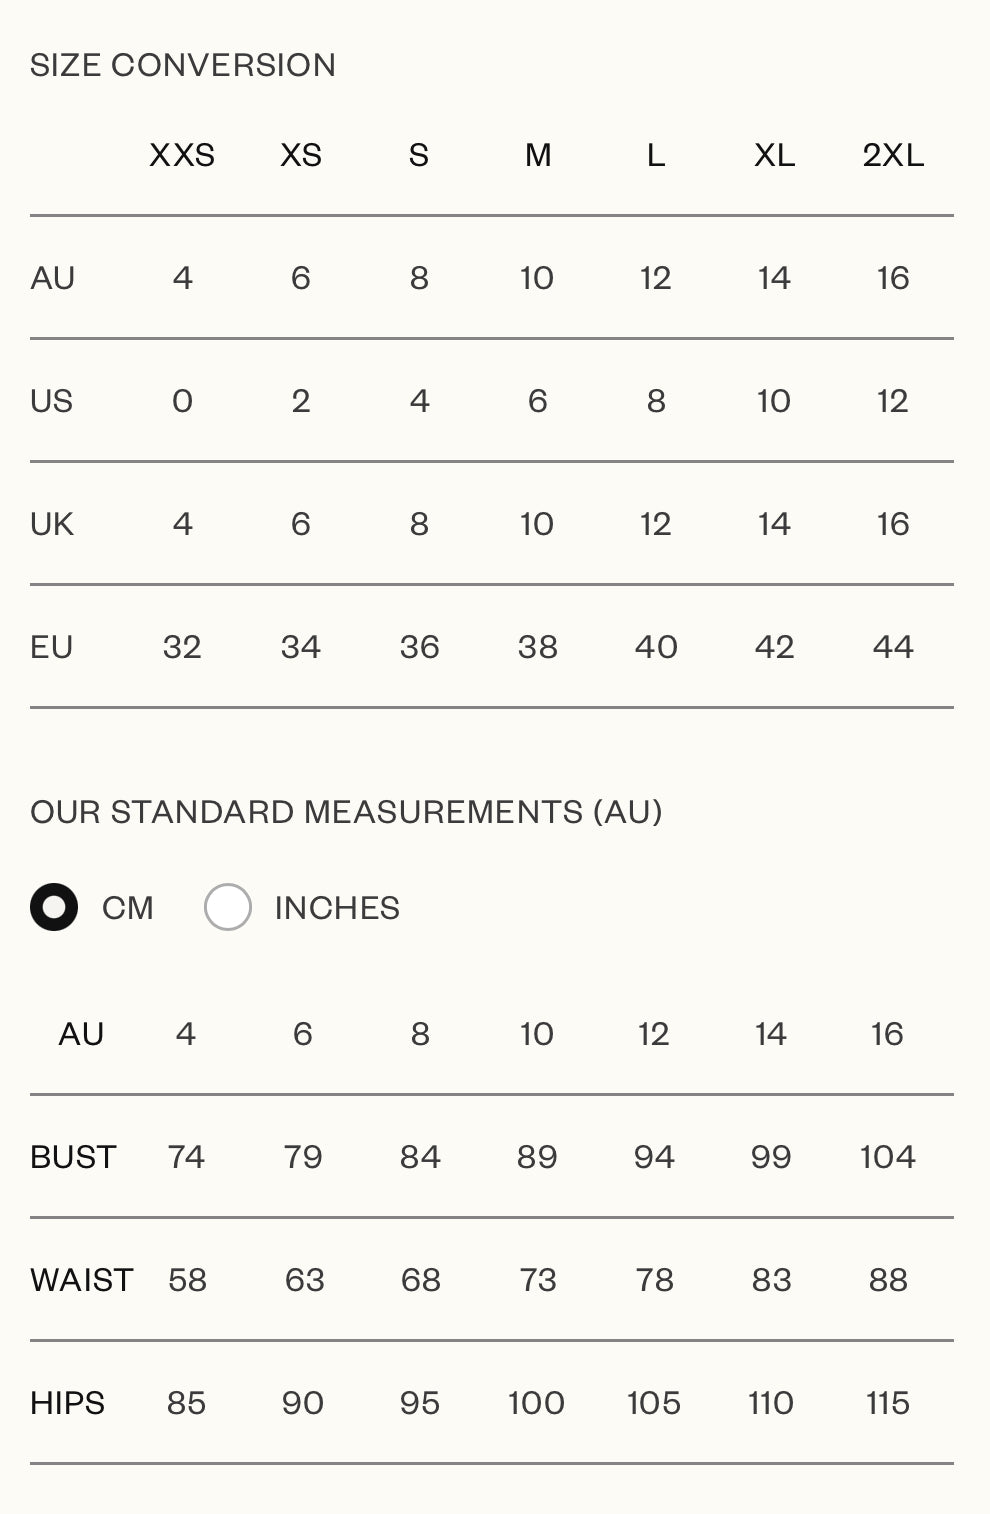Click waist measurement 58 cell
The height and width of the screenshot is (1514, 990).
pos(187,1280)
